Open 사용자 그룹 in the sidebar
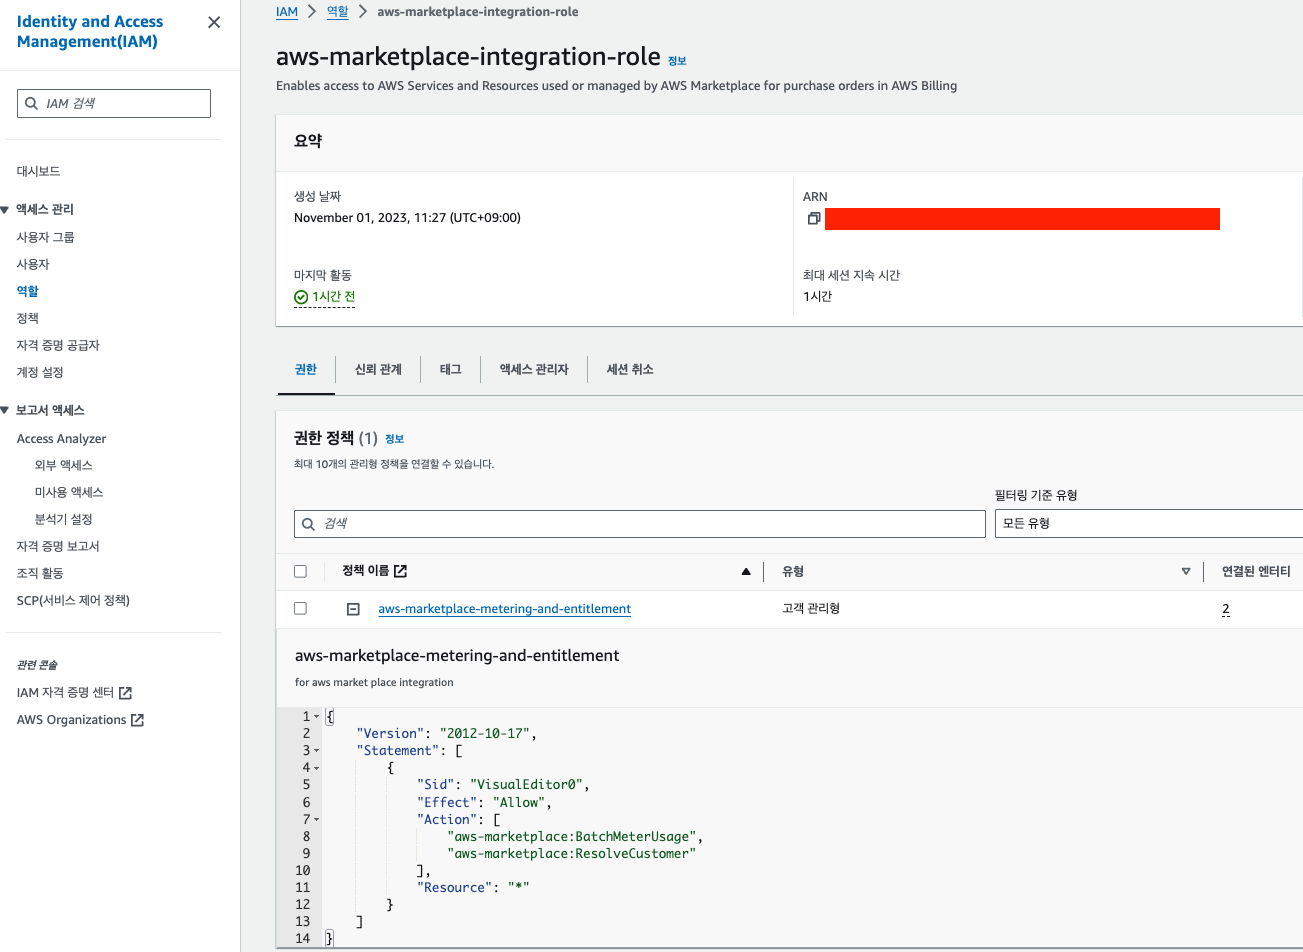Image resolution: width=1303 pixels, height=952 pixels. coord(46,238)
